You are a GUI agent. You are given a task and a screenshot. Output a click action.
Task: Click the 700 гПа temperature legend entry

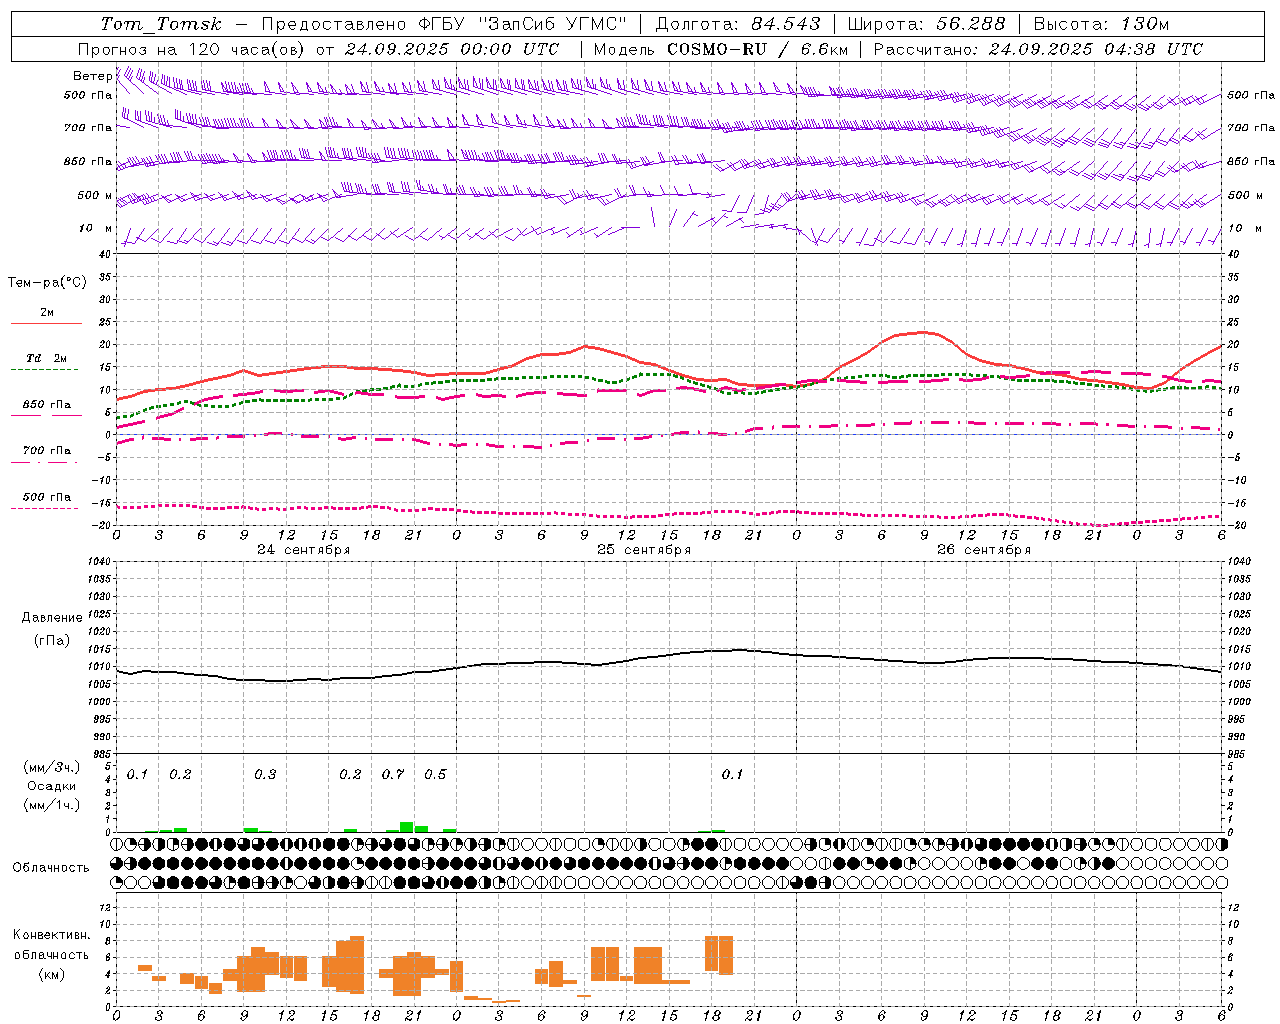[x=47, y=450]
